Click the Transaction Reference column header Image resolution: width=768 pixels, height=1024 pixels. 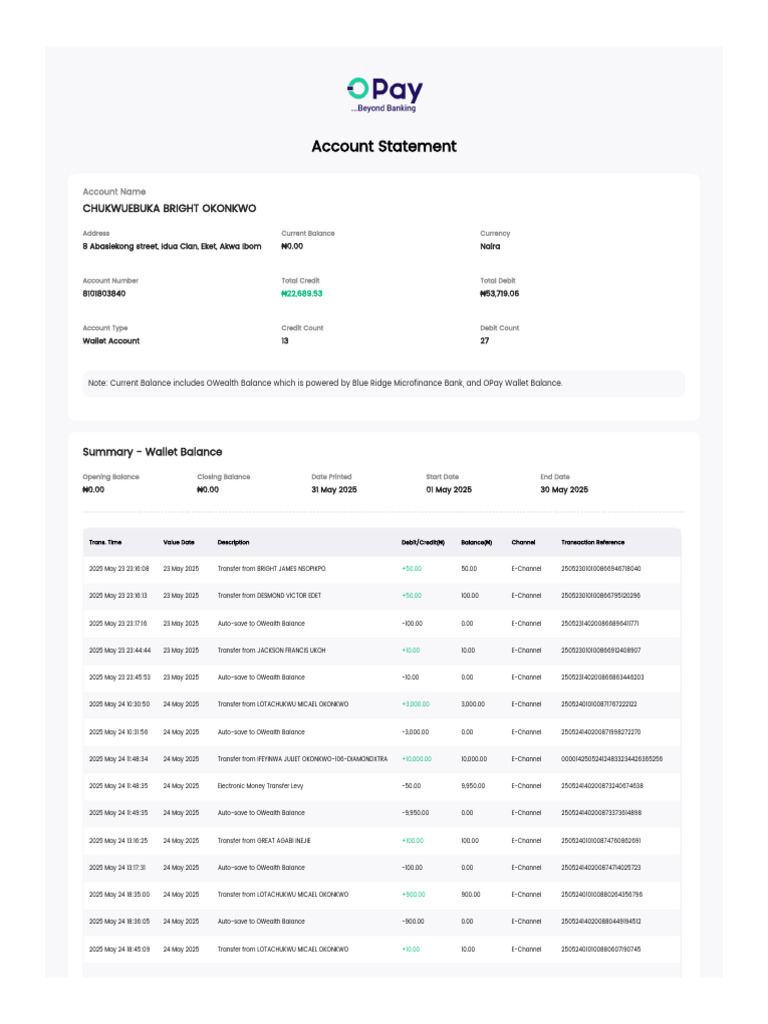[593, 542]
